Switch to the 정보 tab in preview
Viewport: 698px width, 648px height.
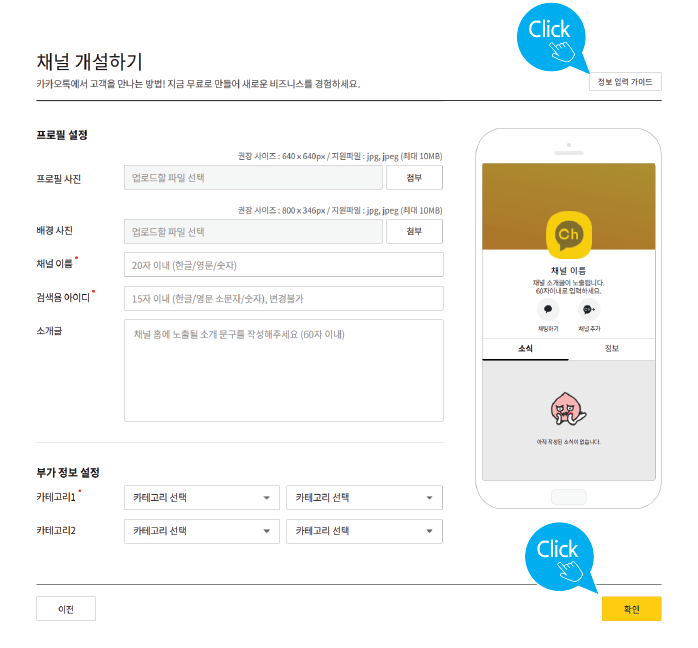pos(612,348)
